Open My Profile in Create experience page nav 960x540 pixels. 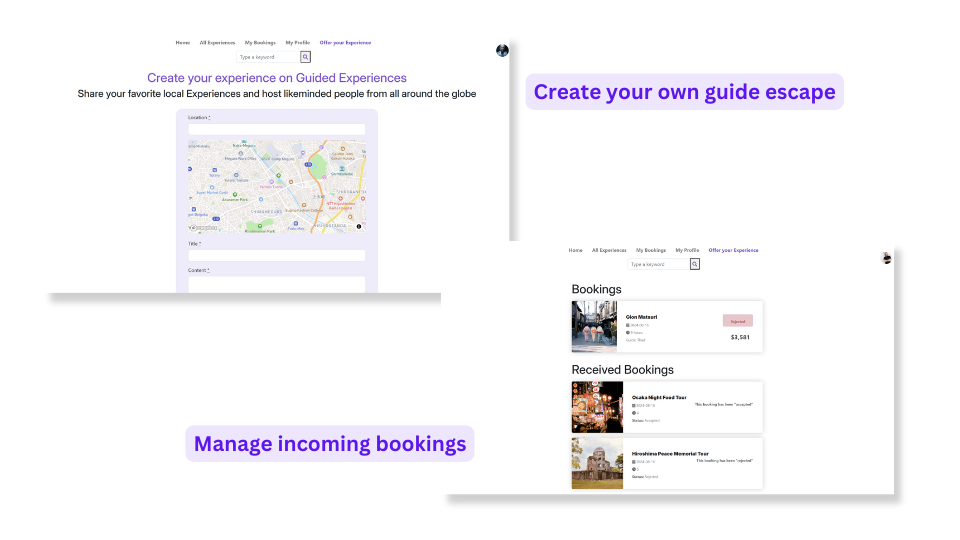(x=298, y=43)
